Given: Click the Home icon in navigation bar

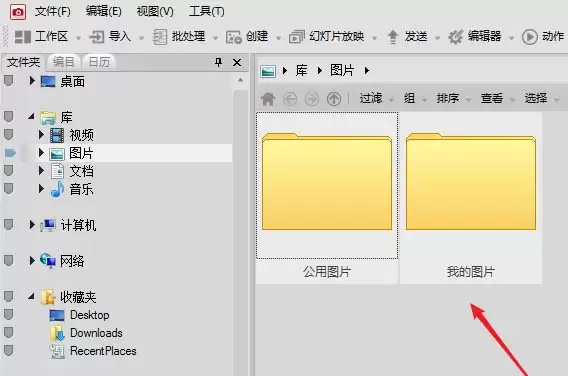Looking at the screenshot, I should coord(268,99).
